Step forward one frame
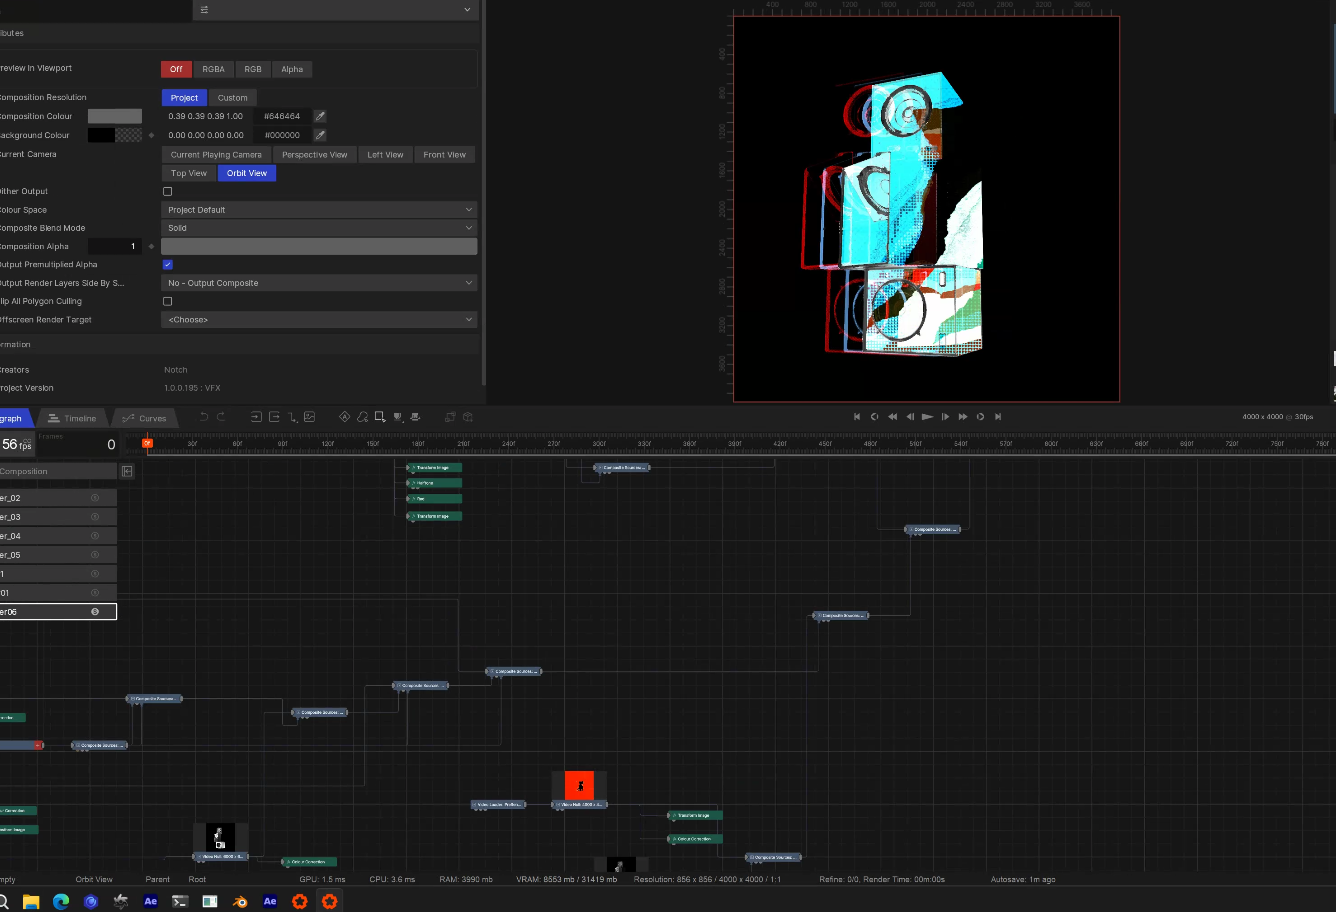The width and height of the screenshot is (1336, 912). tap(945, 417)
